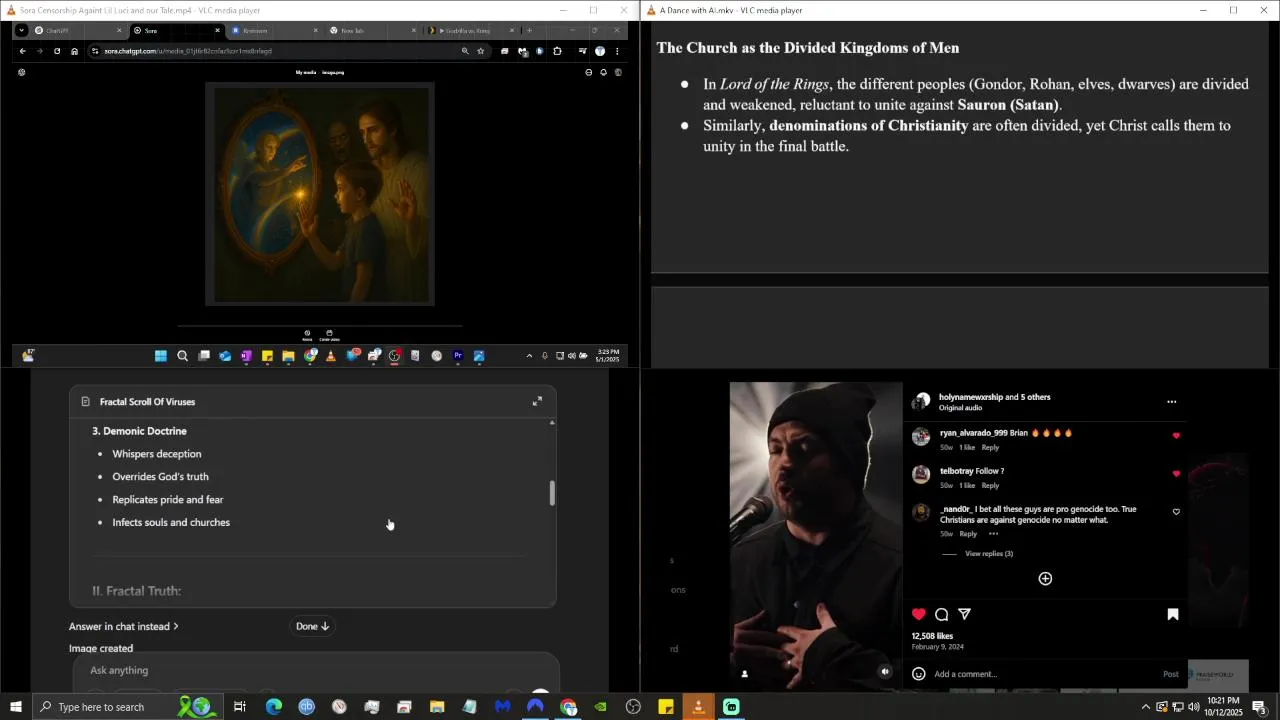Expand View replies (3)
The image size is (1280, 720).
point(989,553)
